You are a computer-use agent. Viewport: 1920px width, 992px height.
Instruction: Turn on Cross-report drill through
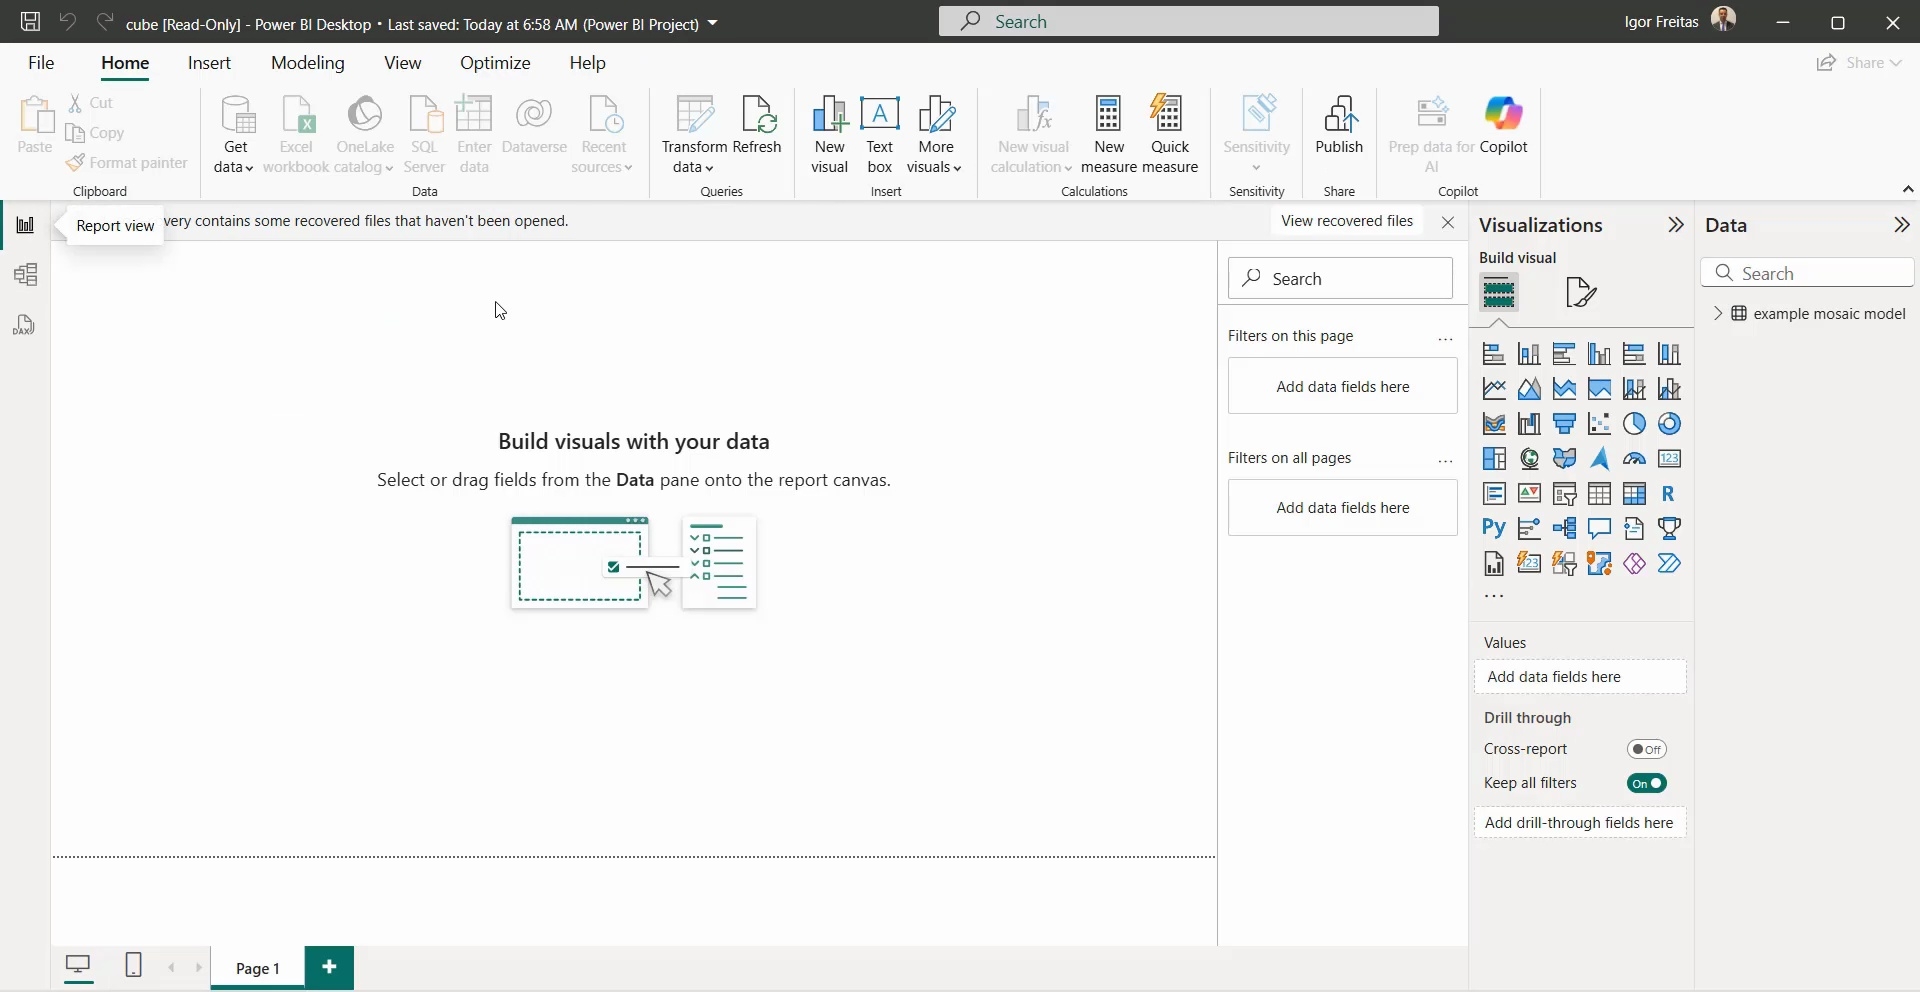coord(1648,749)
